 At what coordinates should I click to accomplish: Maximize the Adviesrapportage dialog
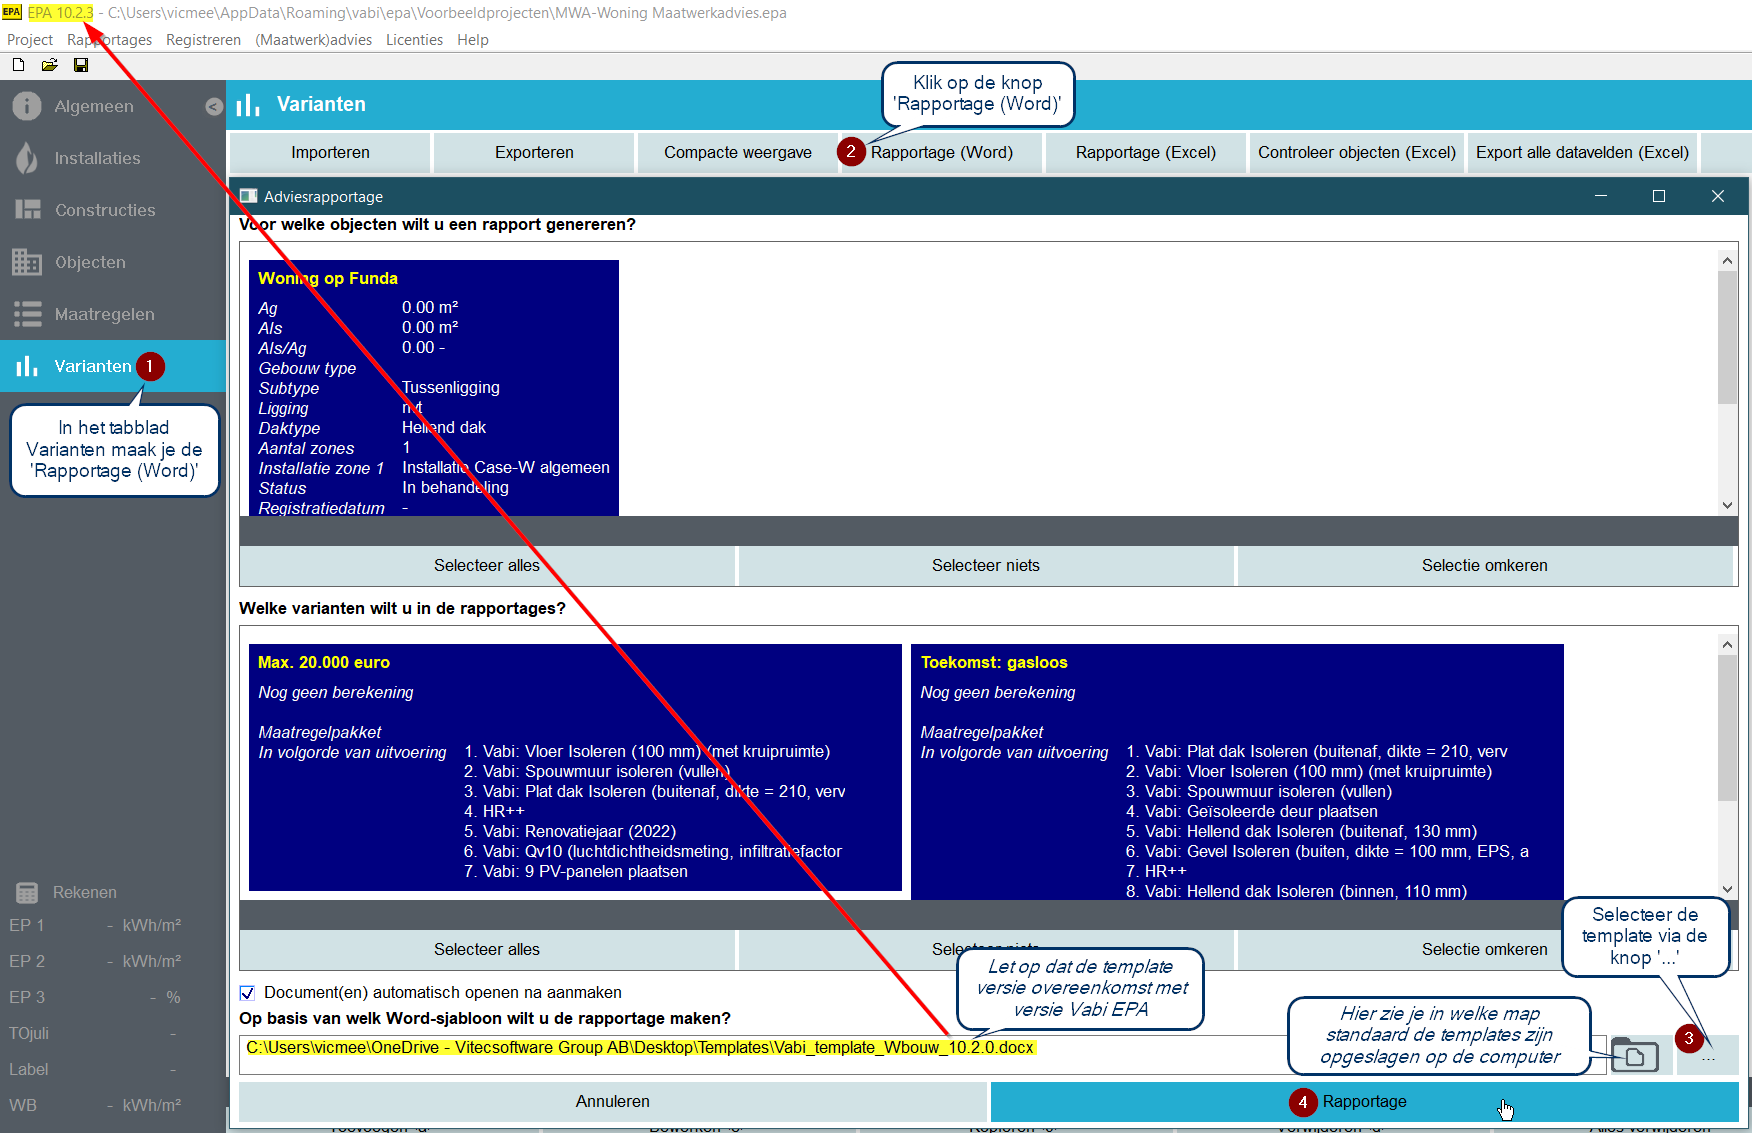tap(1659, 196)
